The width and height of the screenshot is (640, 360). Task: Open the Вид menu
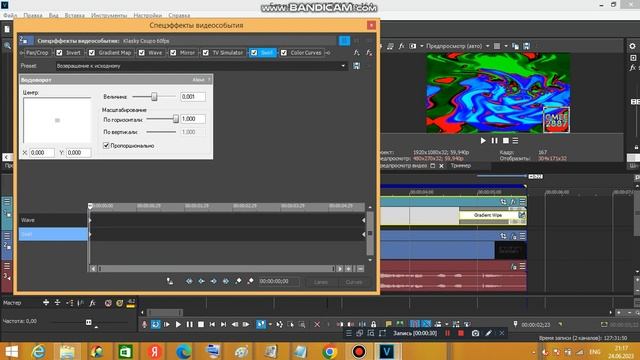[53, 16]
